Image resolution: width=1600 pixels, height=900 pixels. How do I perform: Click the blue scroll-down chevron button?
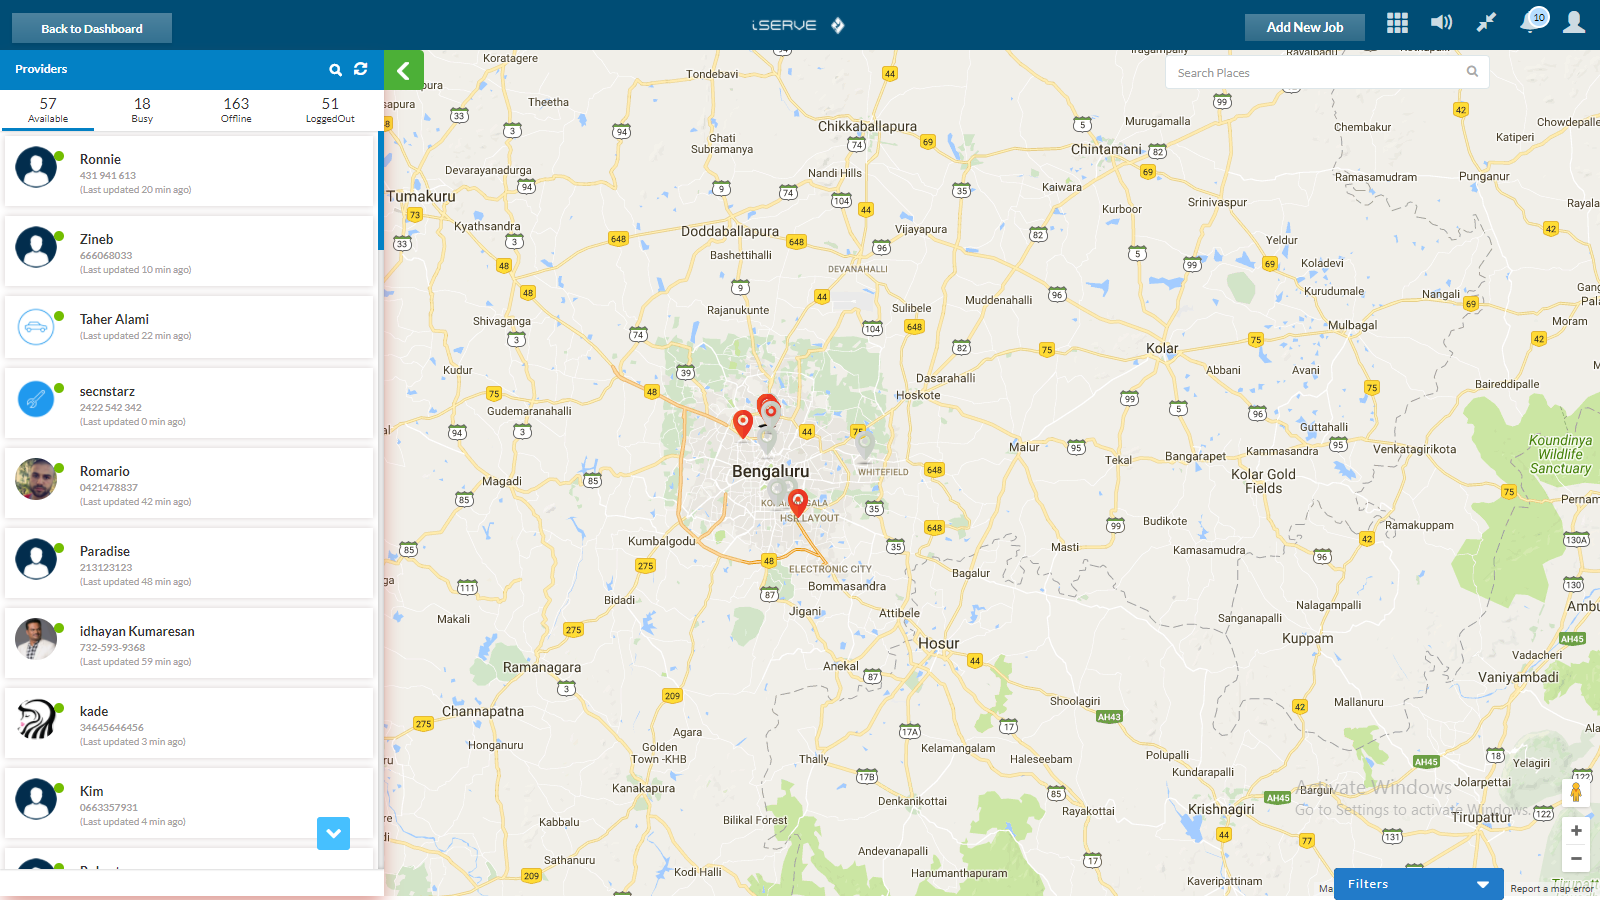(x=333, y=833)
